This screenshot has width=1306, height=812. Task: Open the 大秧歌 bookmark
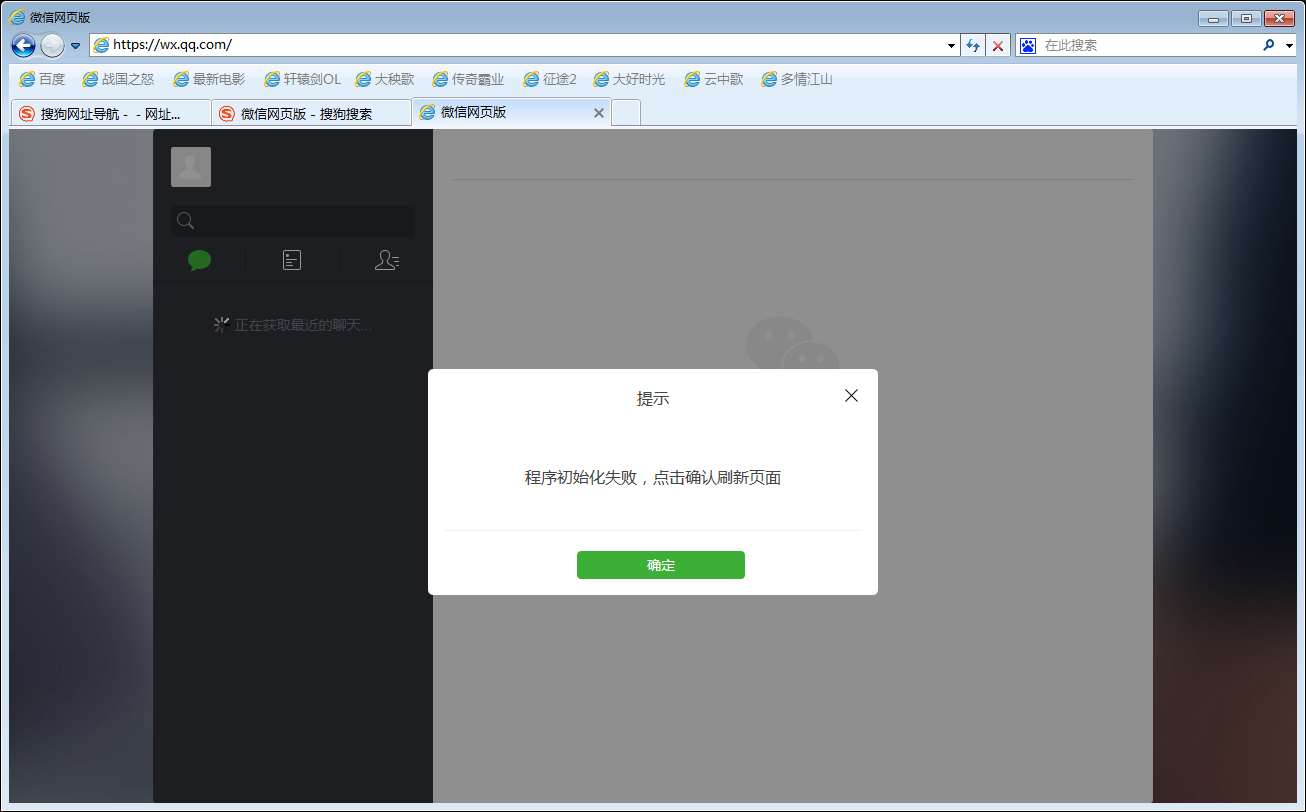[x=384, y=79]
